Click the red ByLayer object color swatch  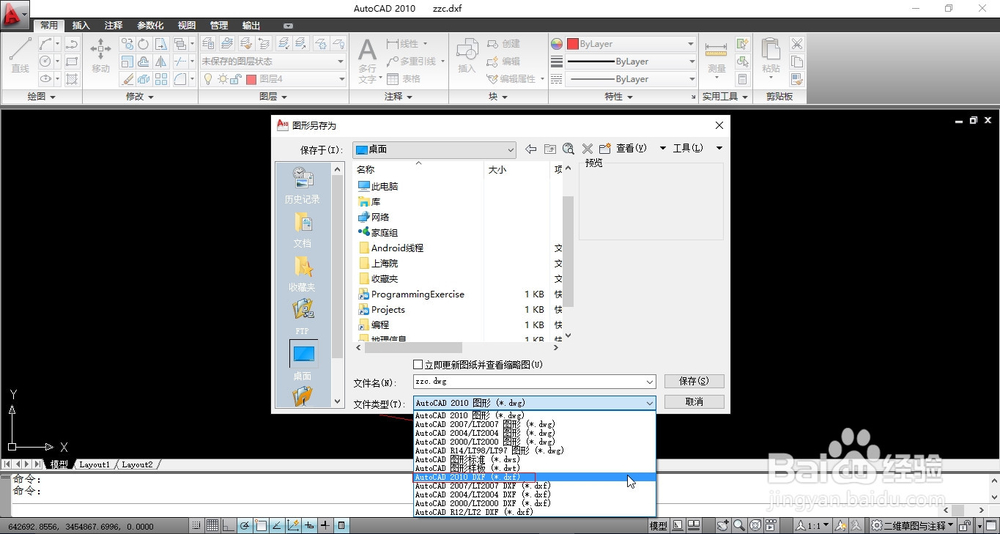point(573,44)
